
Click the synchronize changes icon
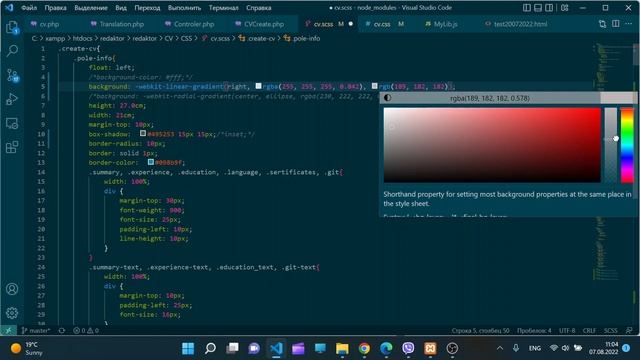(62, 331)
